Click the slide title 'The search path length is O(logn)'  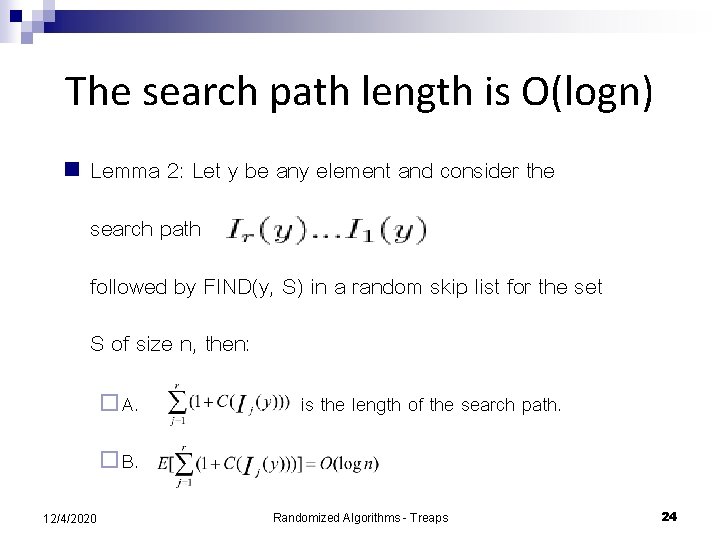pos(358,92)
